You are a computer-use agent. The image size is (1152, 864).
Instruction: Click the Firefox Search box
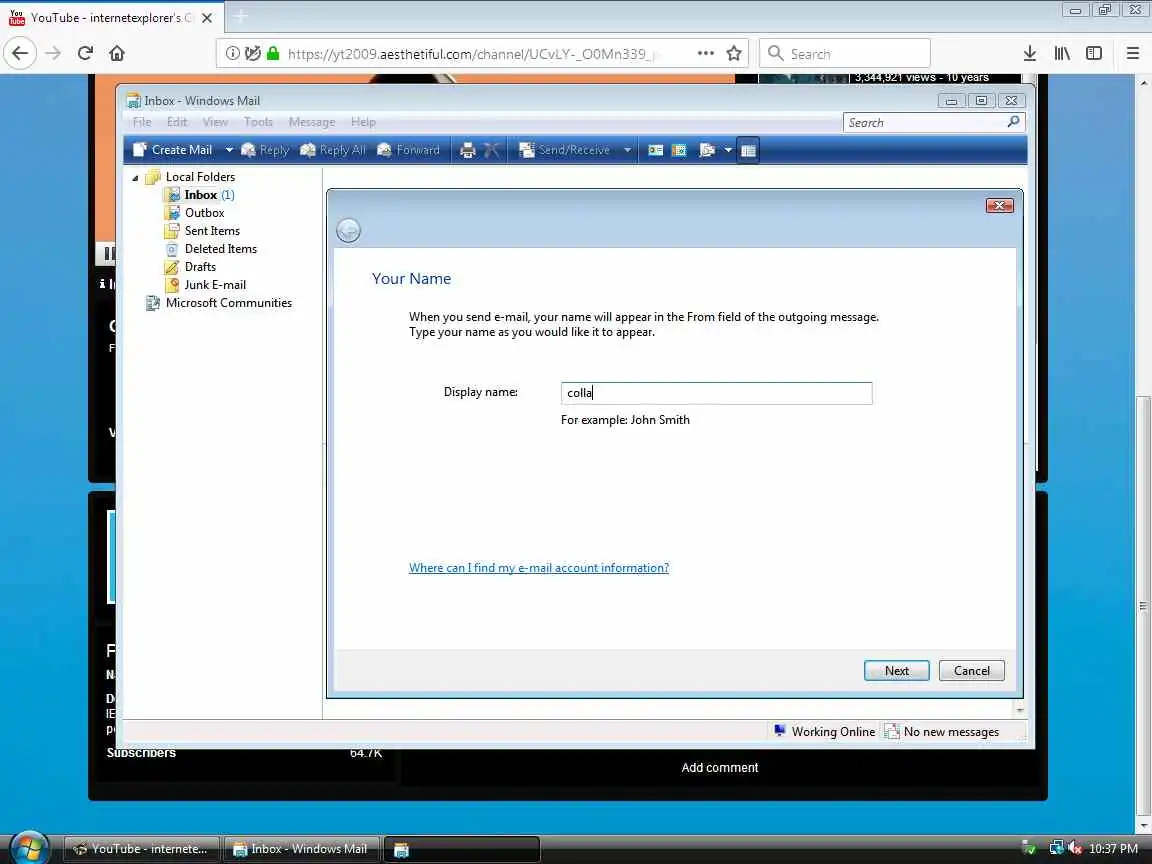(x=845, y=54)
